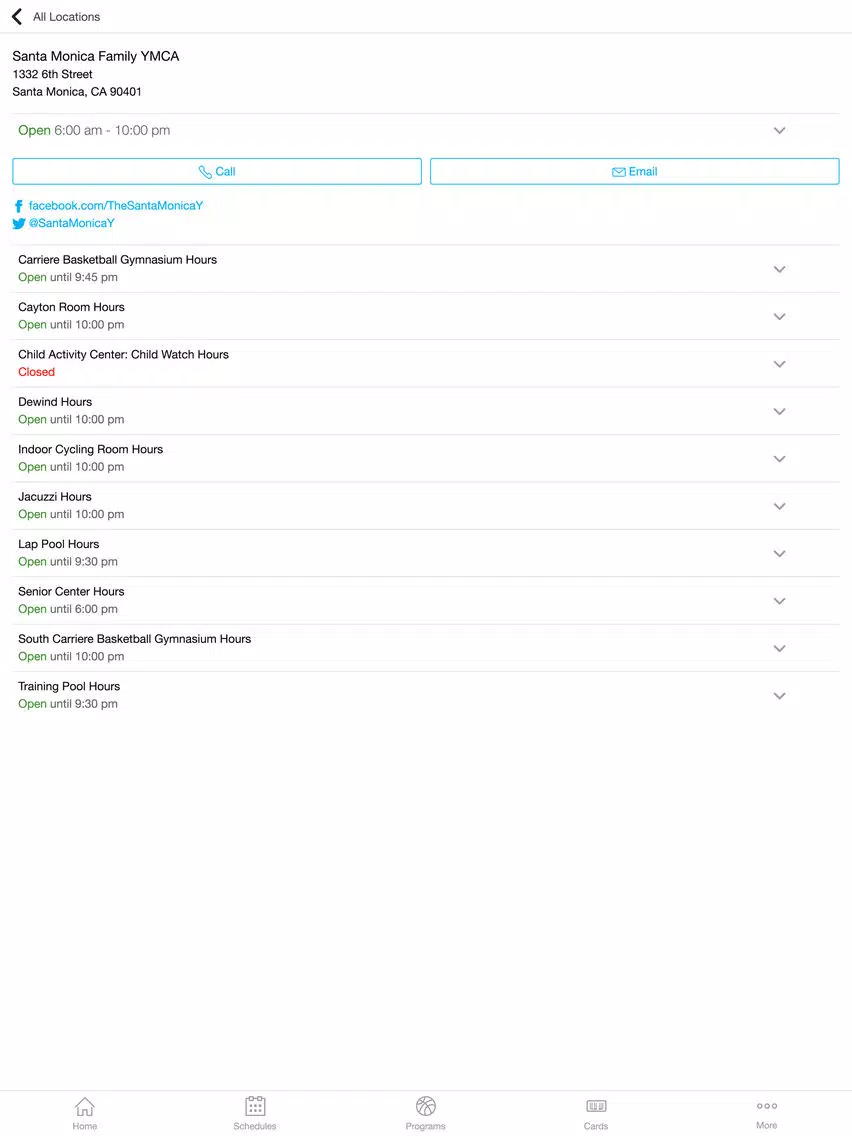
Task: Expand Training Pool Hours chevron
Action: [x=780, y=696]
